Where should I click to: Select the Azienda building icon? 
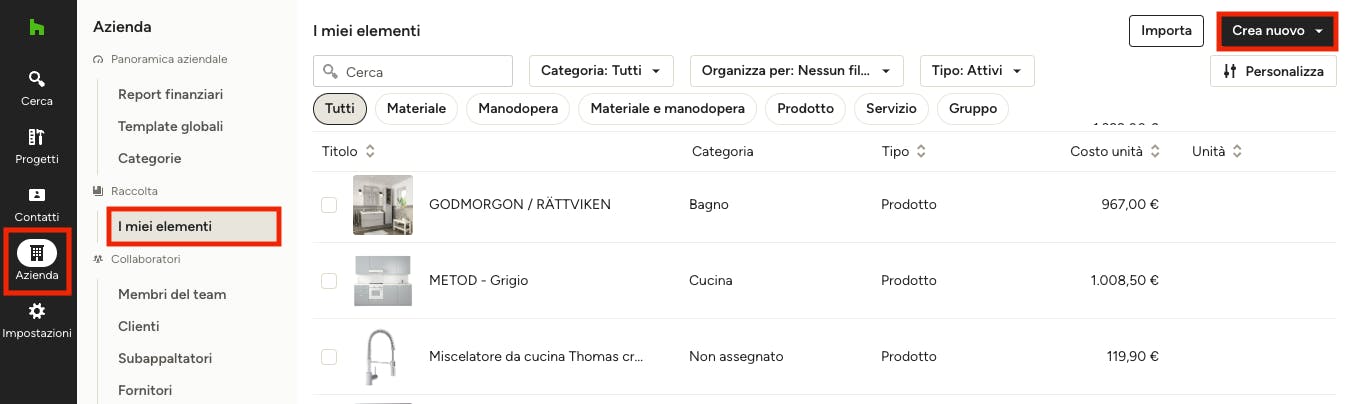pyautogui.click(x=37, y=253)
